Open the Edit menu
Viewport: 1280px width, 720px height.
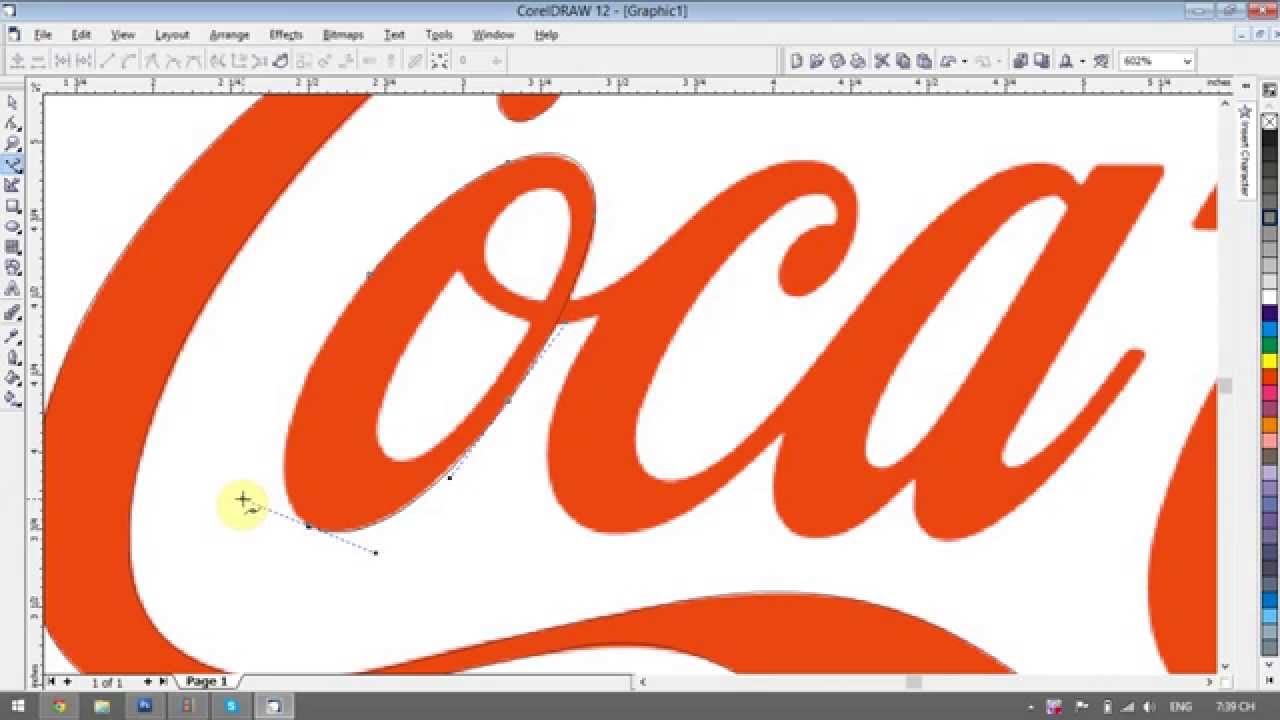click(x=81, y=34)
